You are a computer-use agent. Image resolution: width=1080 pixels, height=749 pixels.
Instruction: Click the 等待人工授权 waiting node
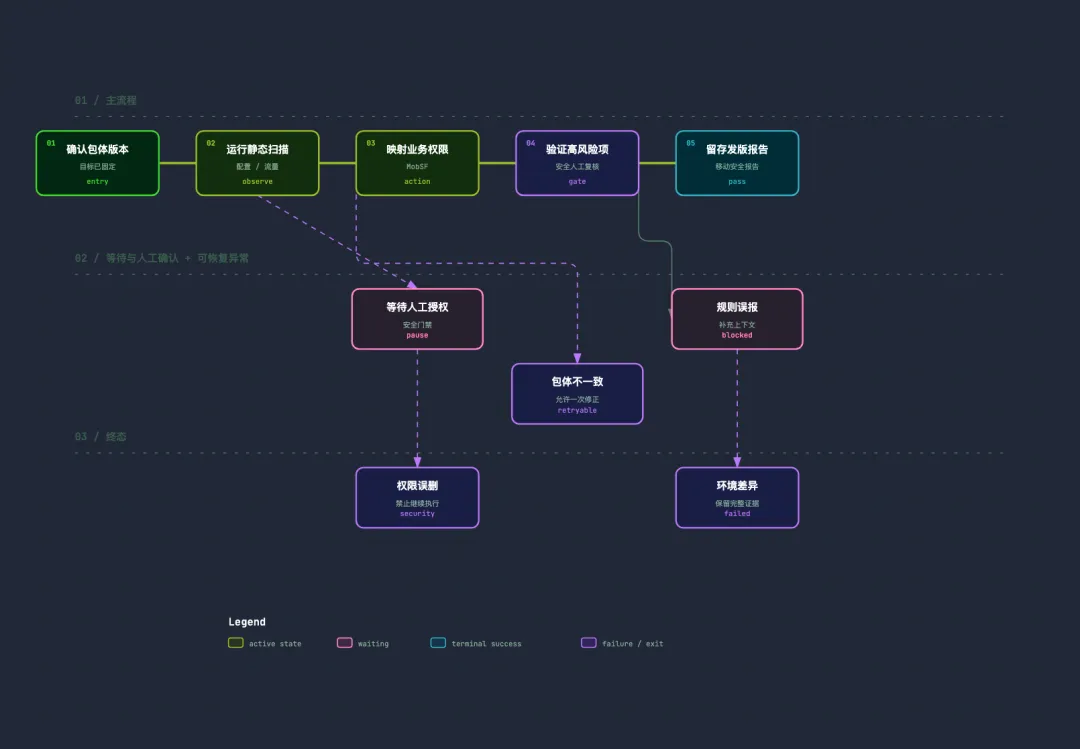[417, 319]
